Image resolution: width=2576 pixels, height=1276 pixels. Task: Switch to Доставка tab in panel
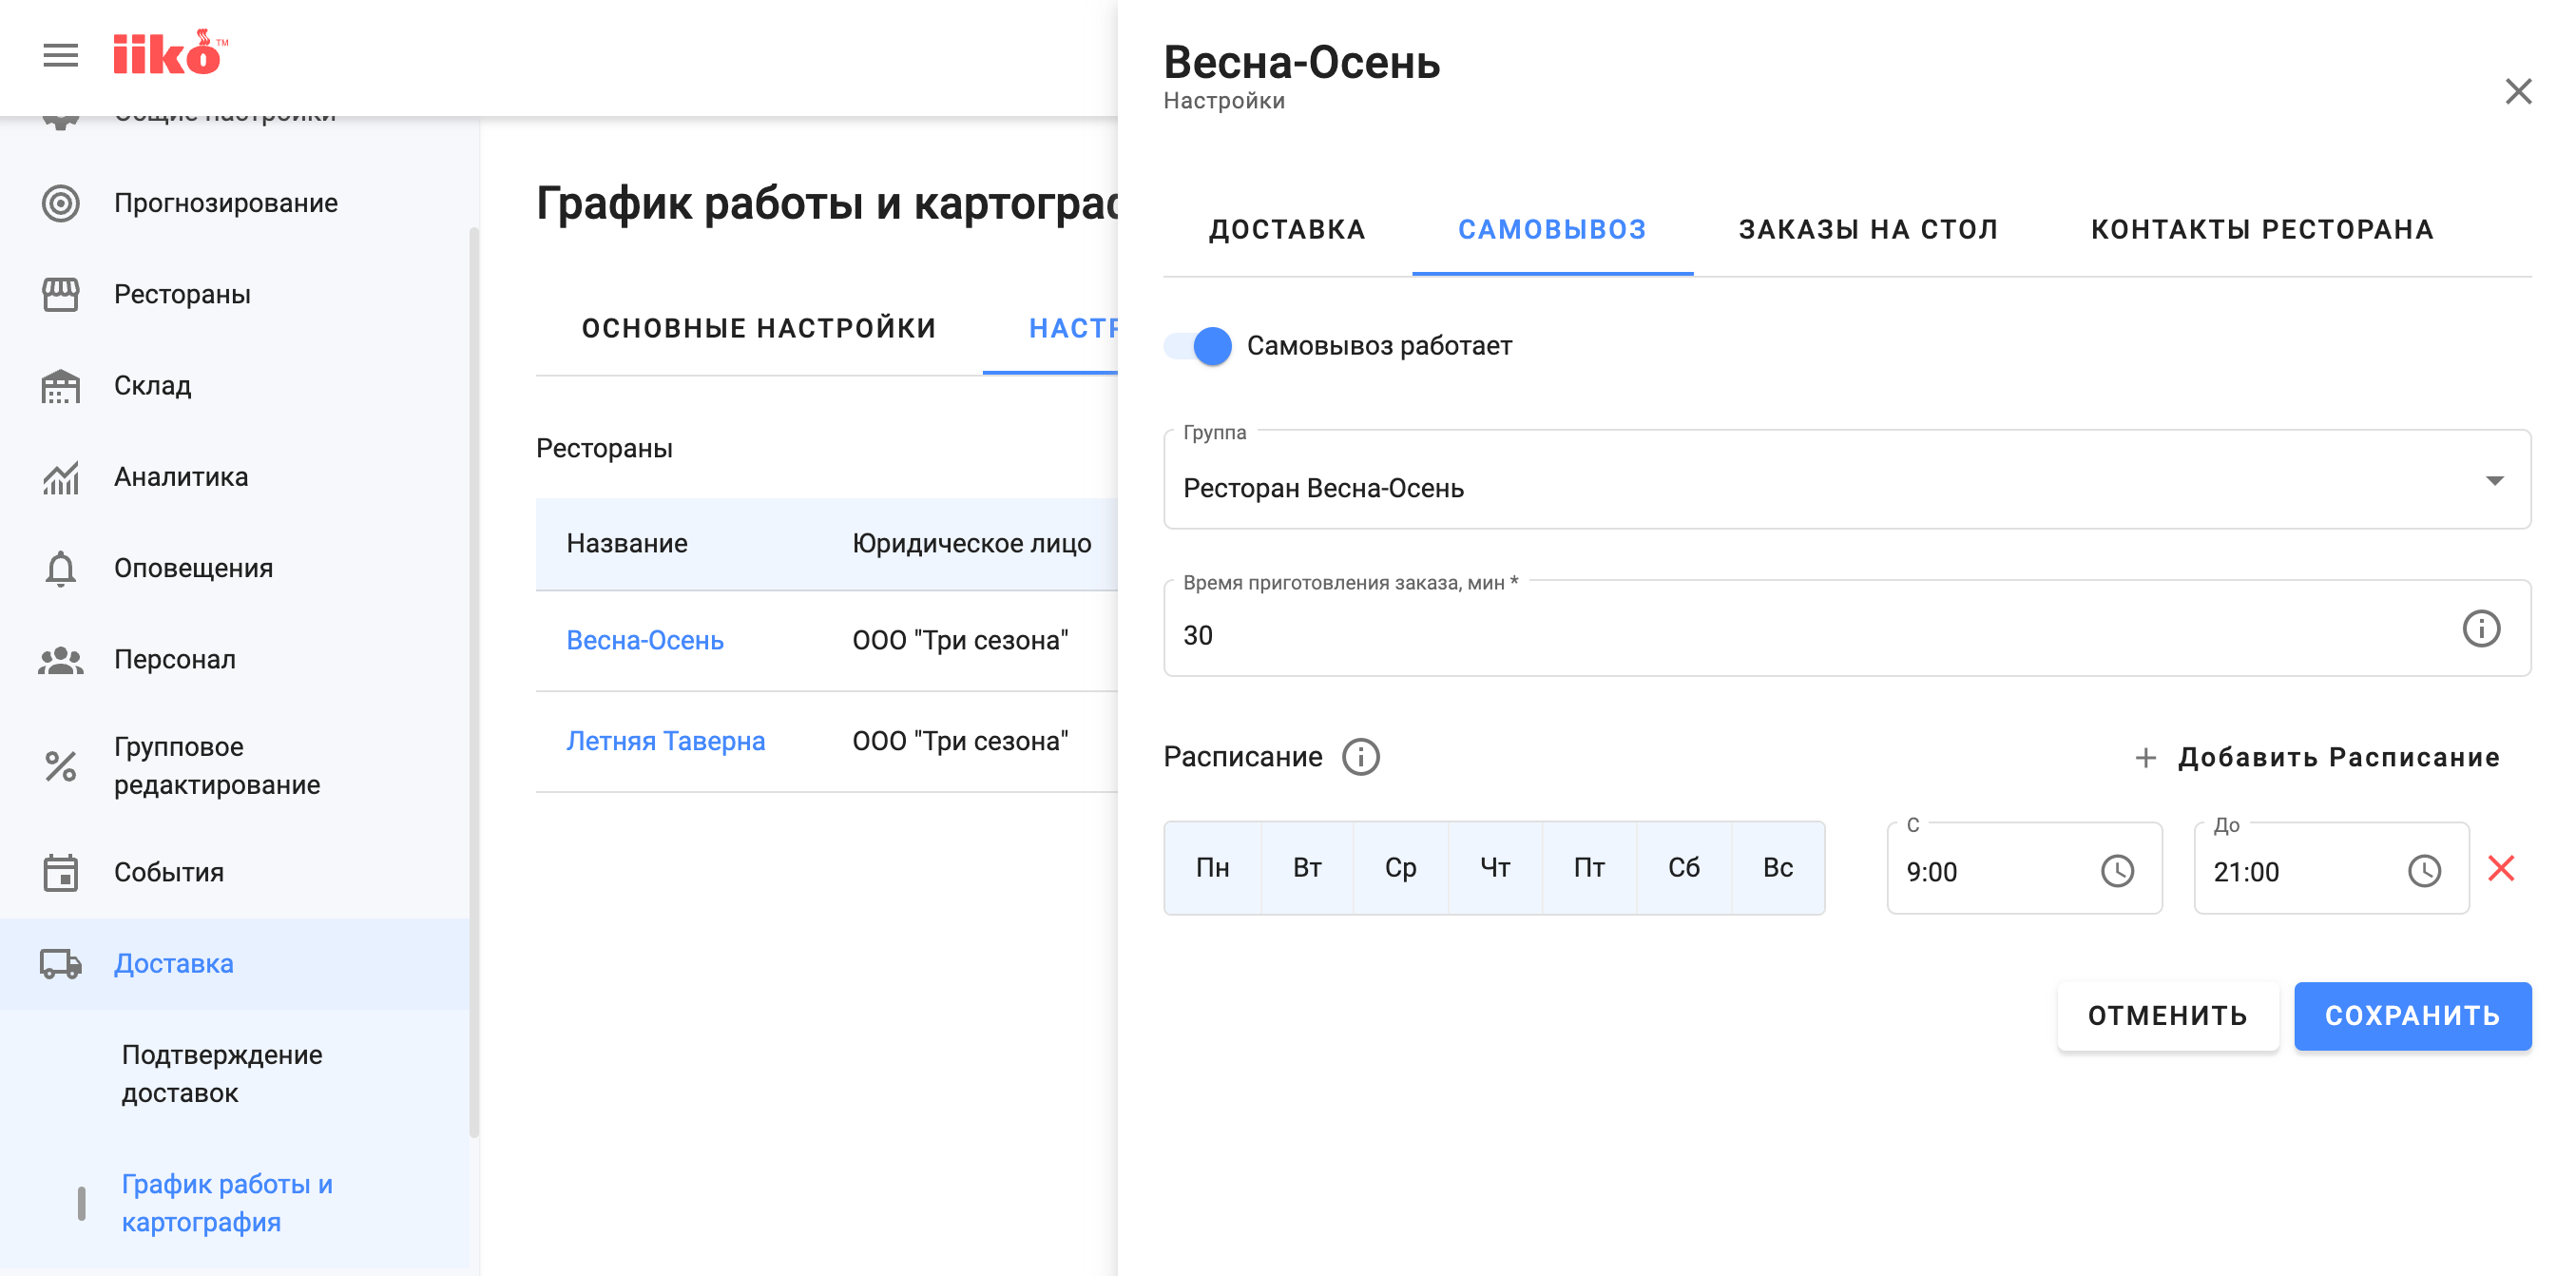[x=1287, y=230]
